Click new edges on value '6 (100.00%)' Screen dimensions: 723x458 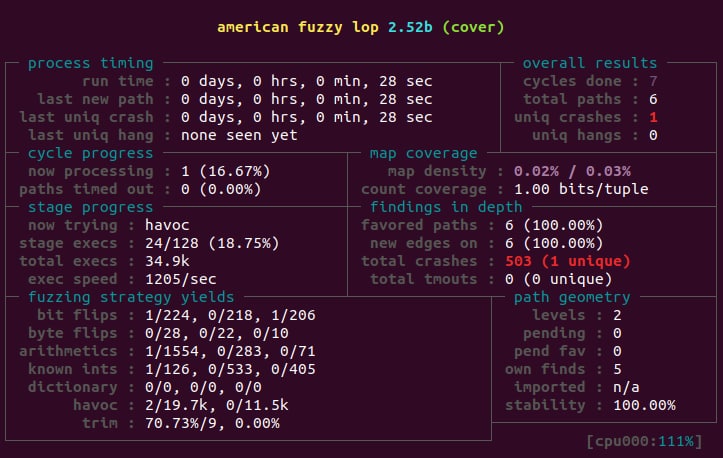coord(554,243)
